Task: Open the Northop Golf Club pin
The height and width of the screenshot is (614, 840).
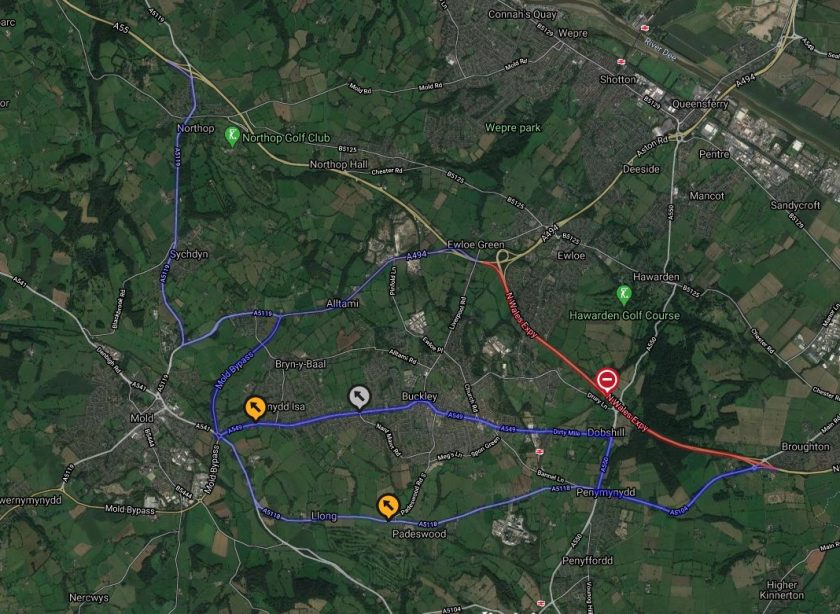Action: tap(231, 137)
